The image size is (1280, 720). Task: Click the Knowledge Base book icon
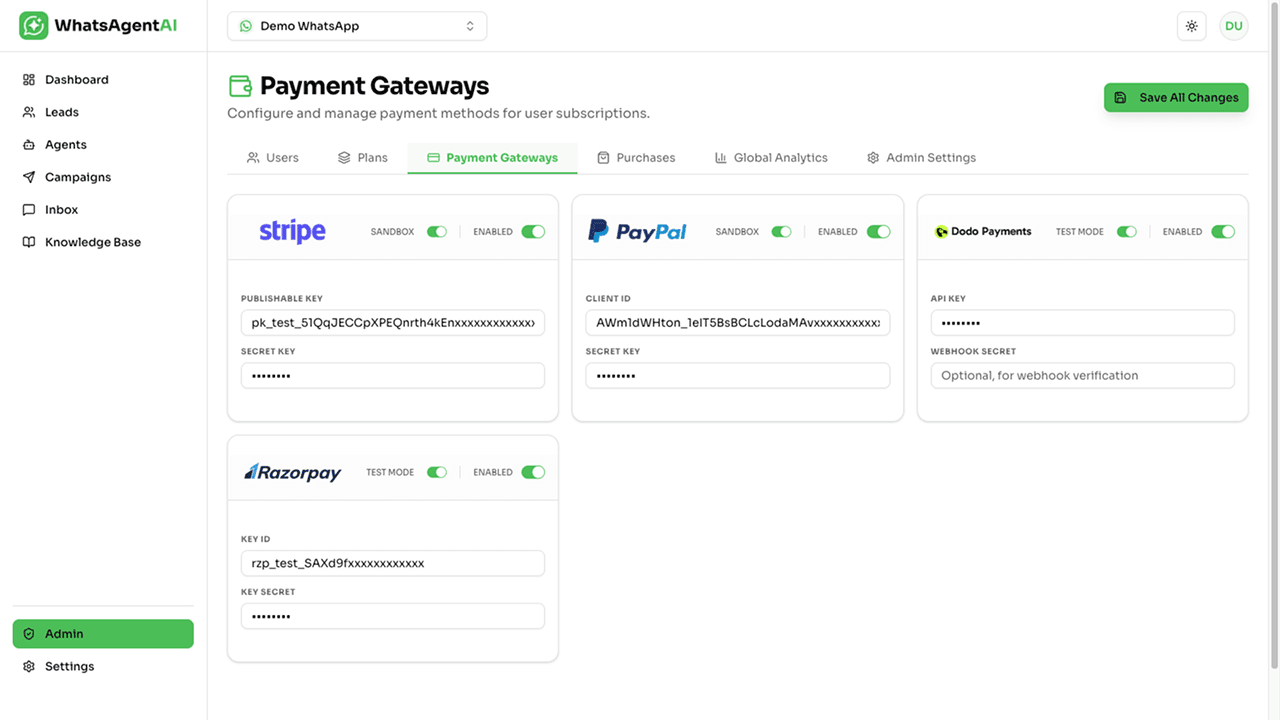29,242
